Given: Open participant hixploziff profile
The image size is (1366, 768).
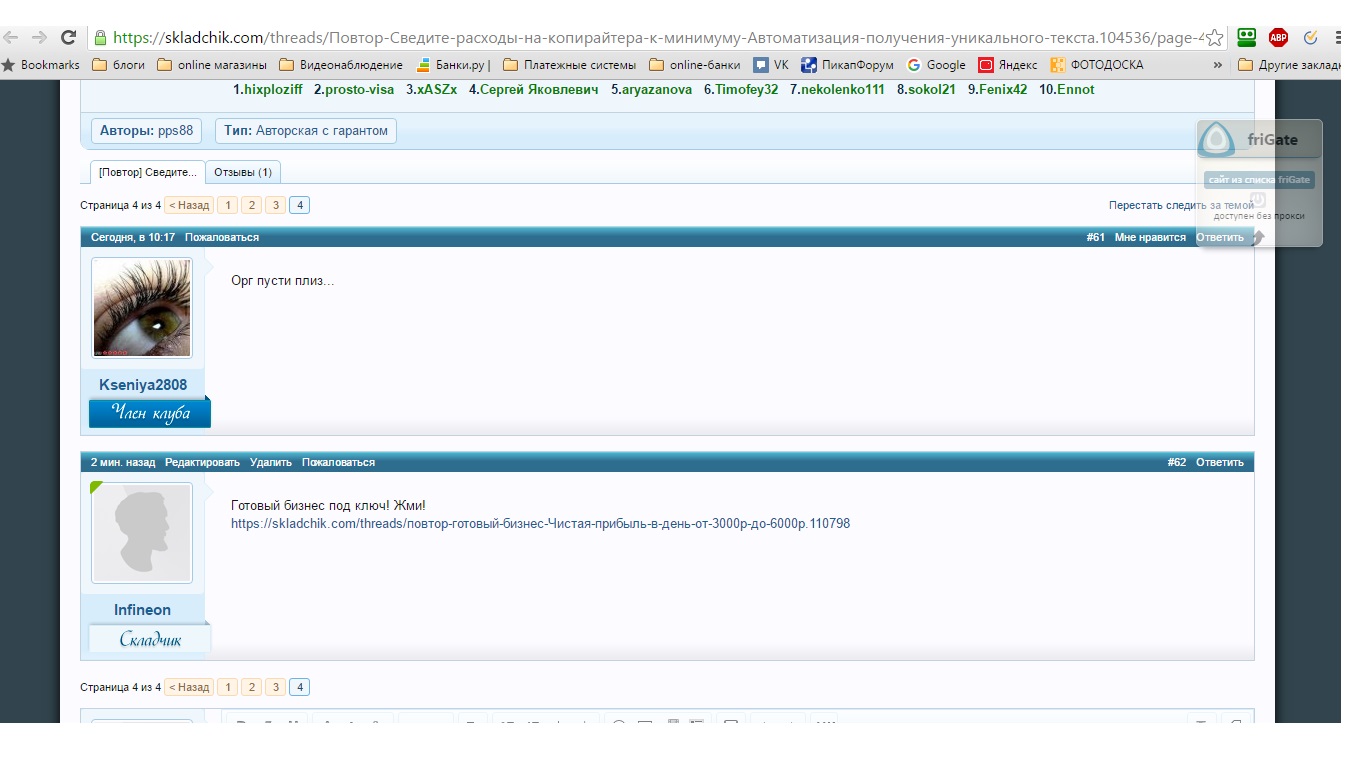Looking at the screenshot, I should (273, 89).
